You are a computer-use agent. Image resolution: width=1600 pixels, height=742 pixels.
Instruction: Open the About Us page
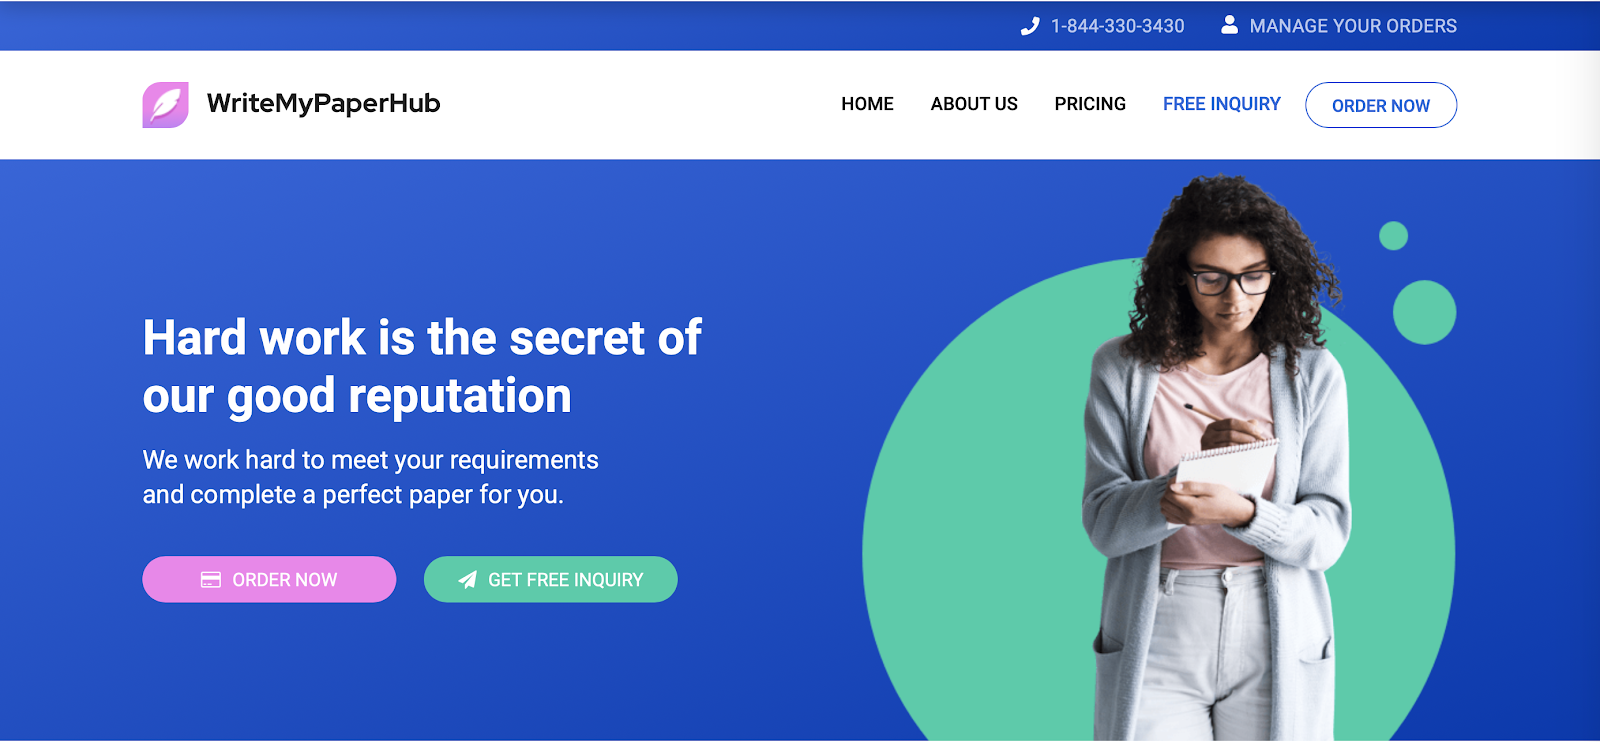point(974,104)
